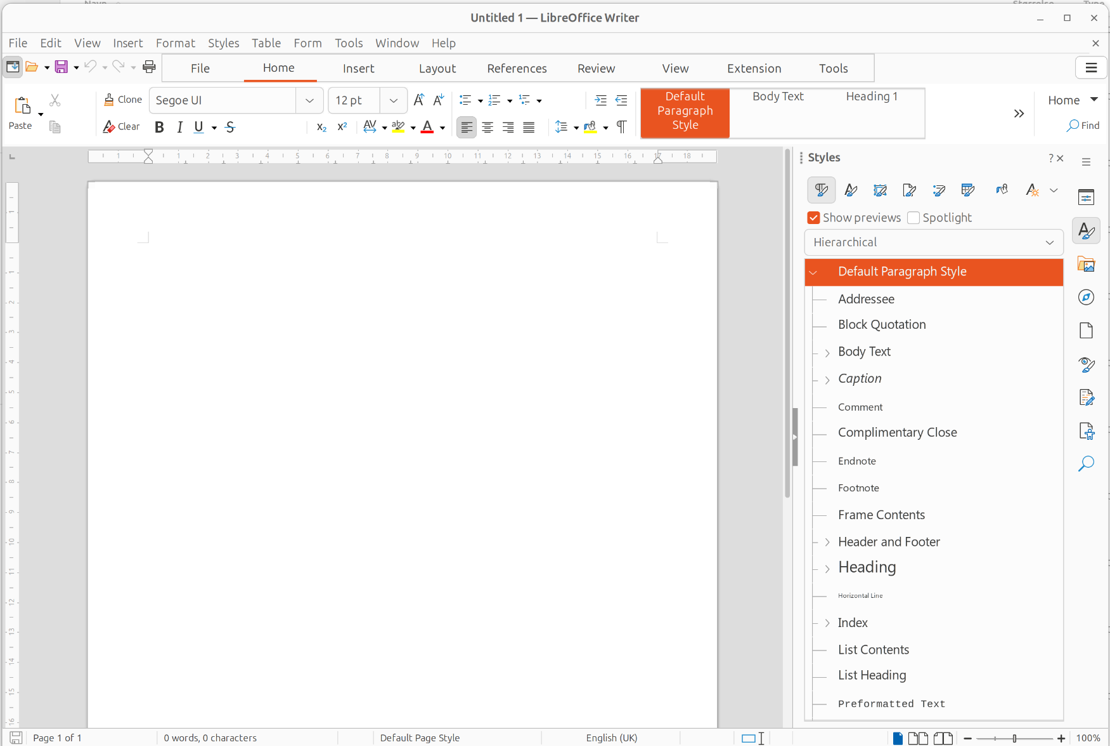Viewport: 1110px width, 746px height.
Task: Click the Strikethrough icon
Action: [x=230, y=127]
